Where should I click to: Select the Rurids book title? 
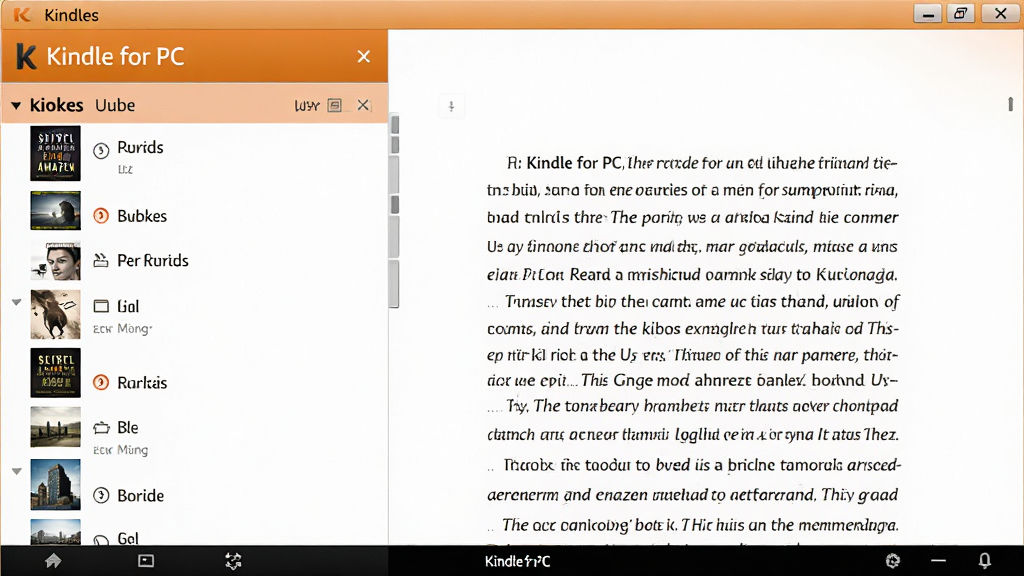(x=140, y=148)
